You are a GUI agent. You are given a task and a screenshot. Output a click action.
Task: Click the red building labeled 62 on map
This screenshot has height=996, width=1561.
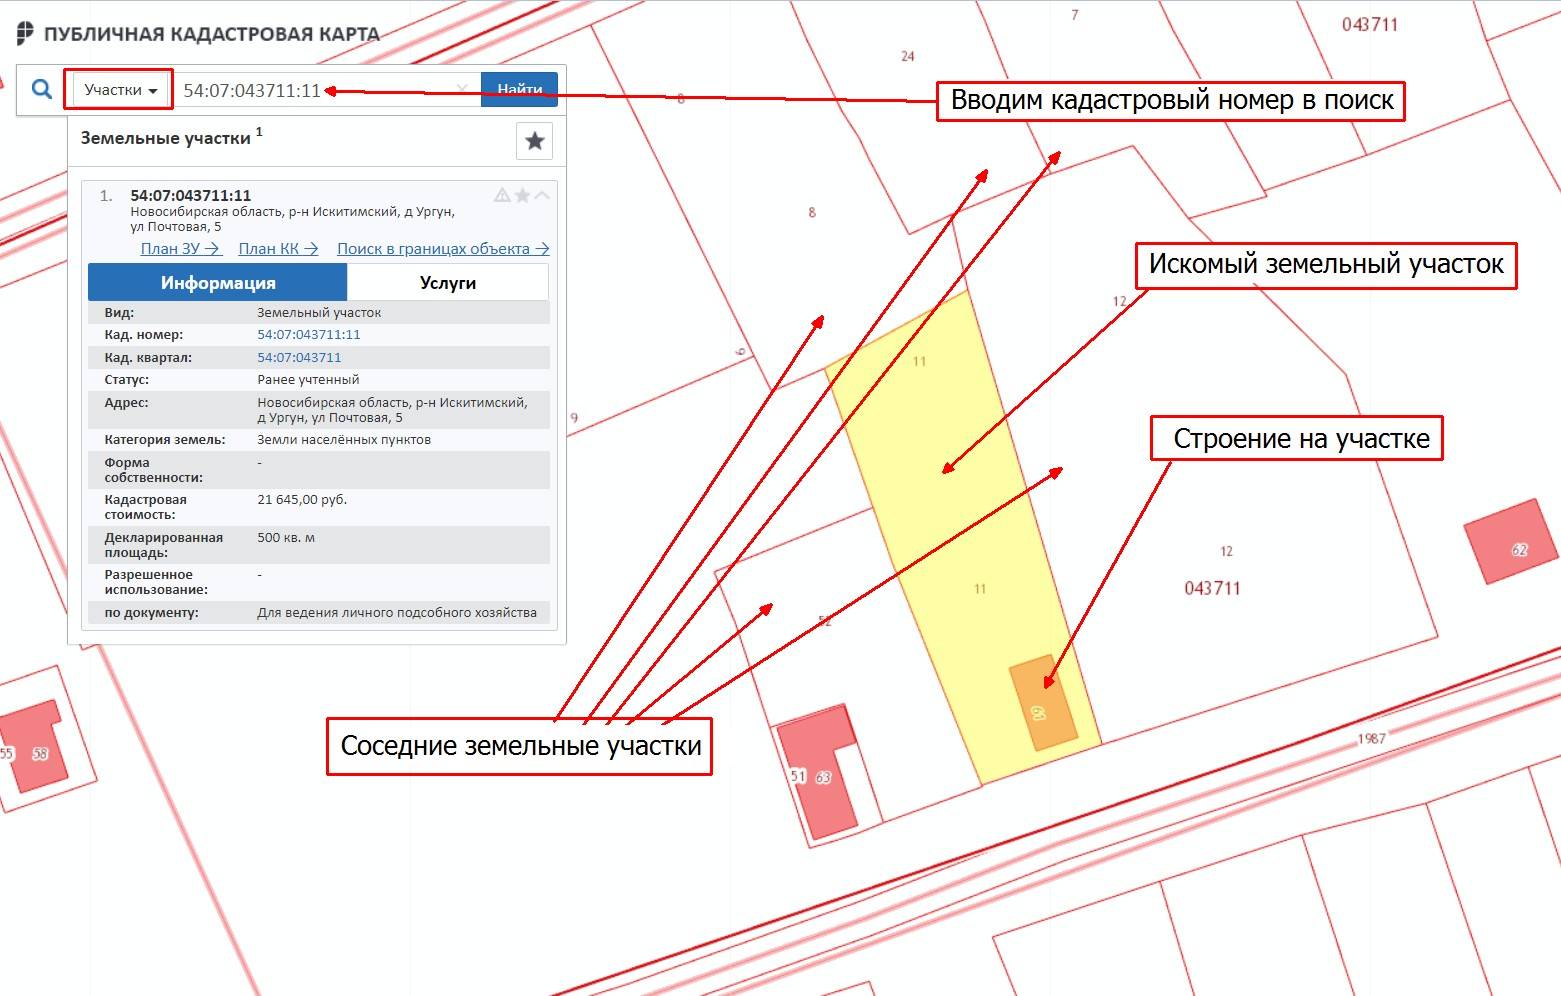1512,541
